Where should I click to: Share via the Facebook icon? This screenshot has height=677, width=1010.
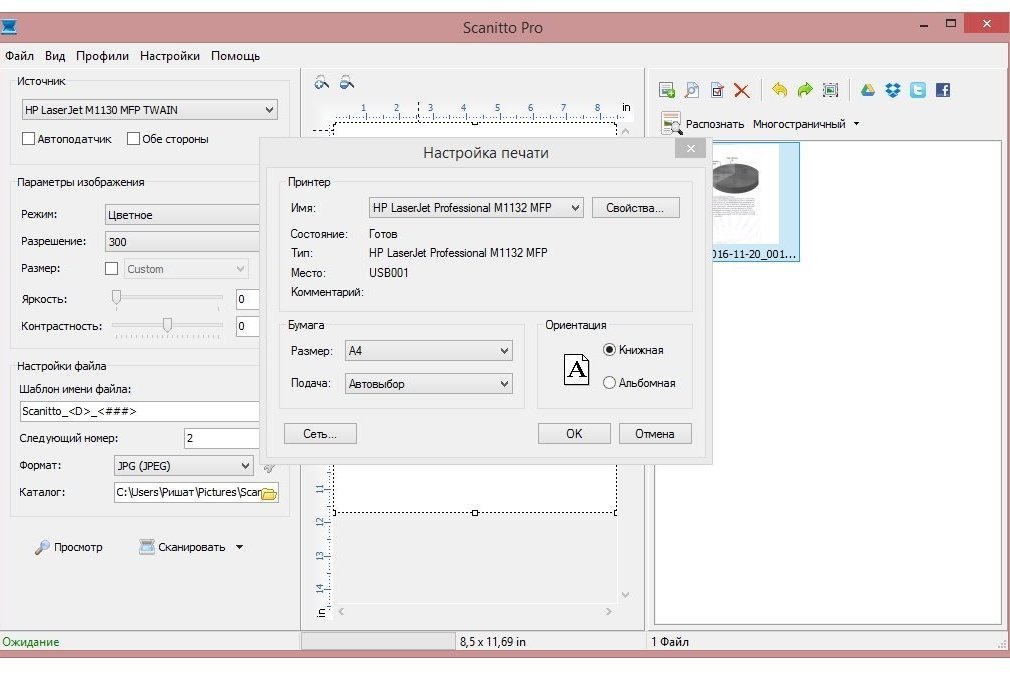pyautogui.click(x=943, y=90)
